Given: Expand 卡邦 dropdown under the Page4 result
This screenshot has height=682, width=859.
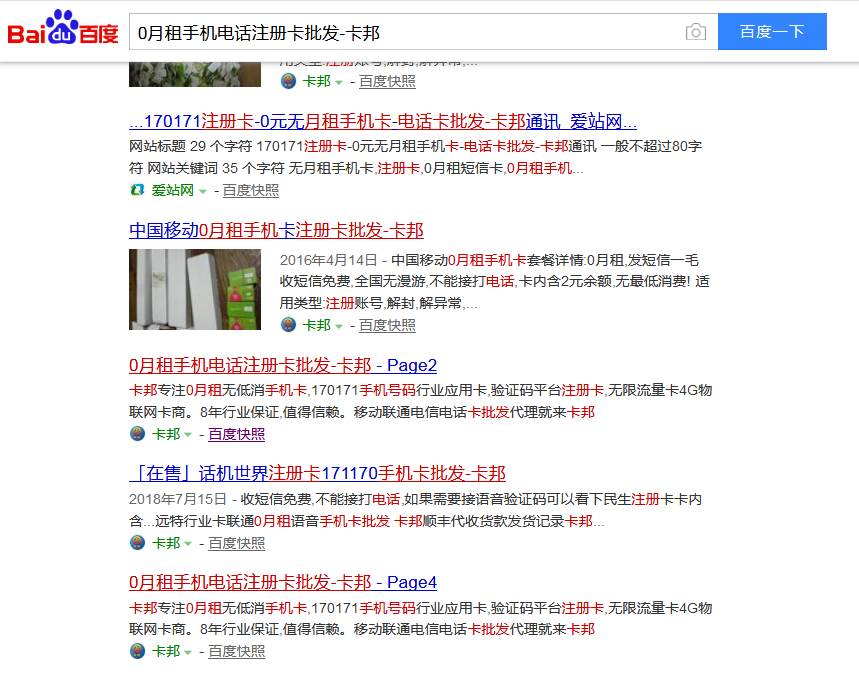Looking at the screenshot, I should click(188, 652).
